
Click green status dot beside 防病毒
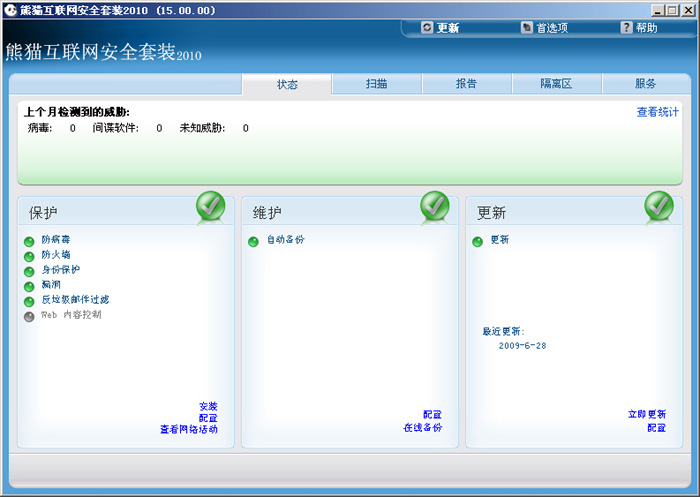[29, 242]
